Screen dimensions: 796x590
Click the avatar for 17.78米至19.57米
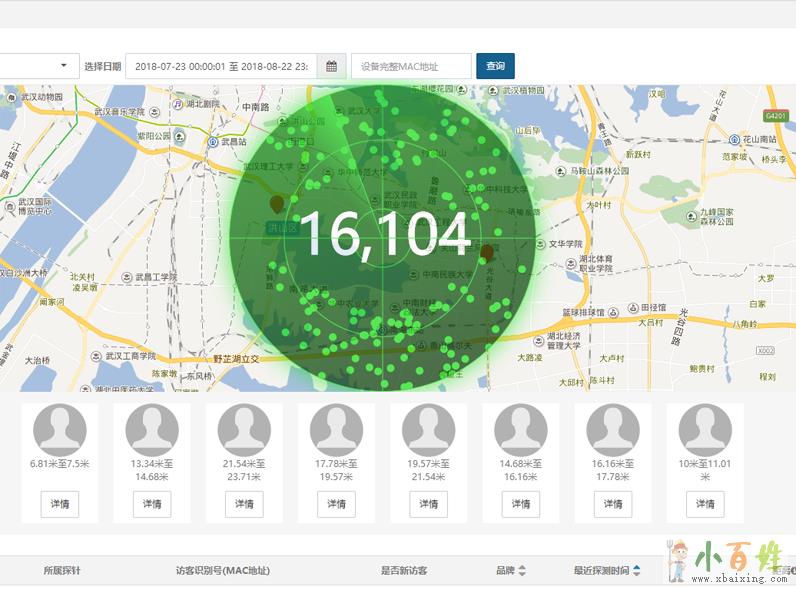tap(336, 431)
